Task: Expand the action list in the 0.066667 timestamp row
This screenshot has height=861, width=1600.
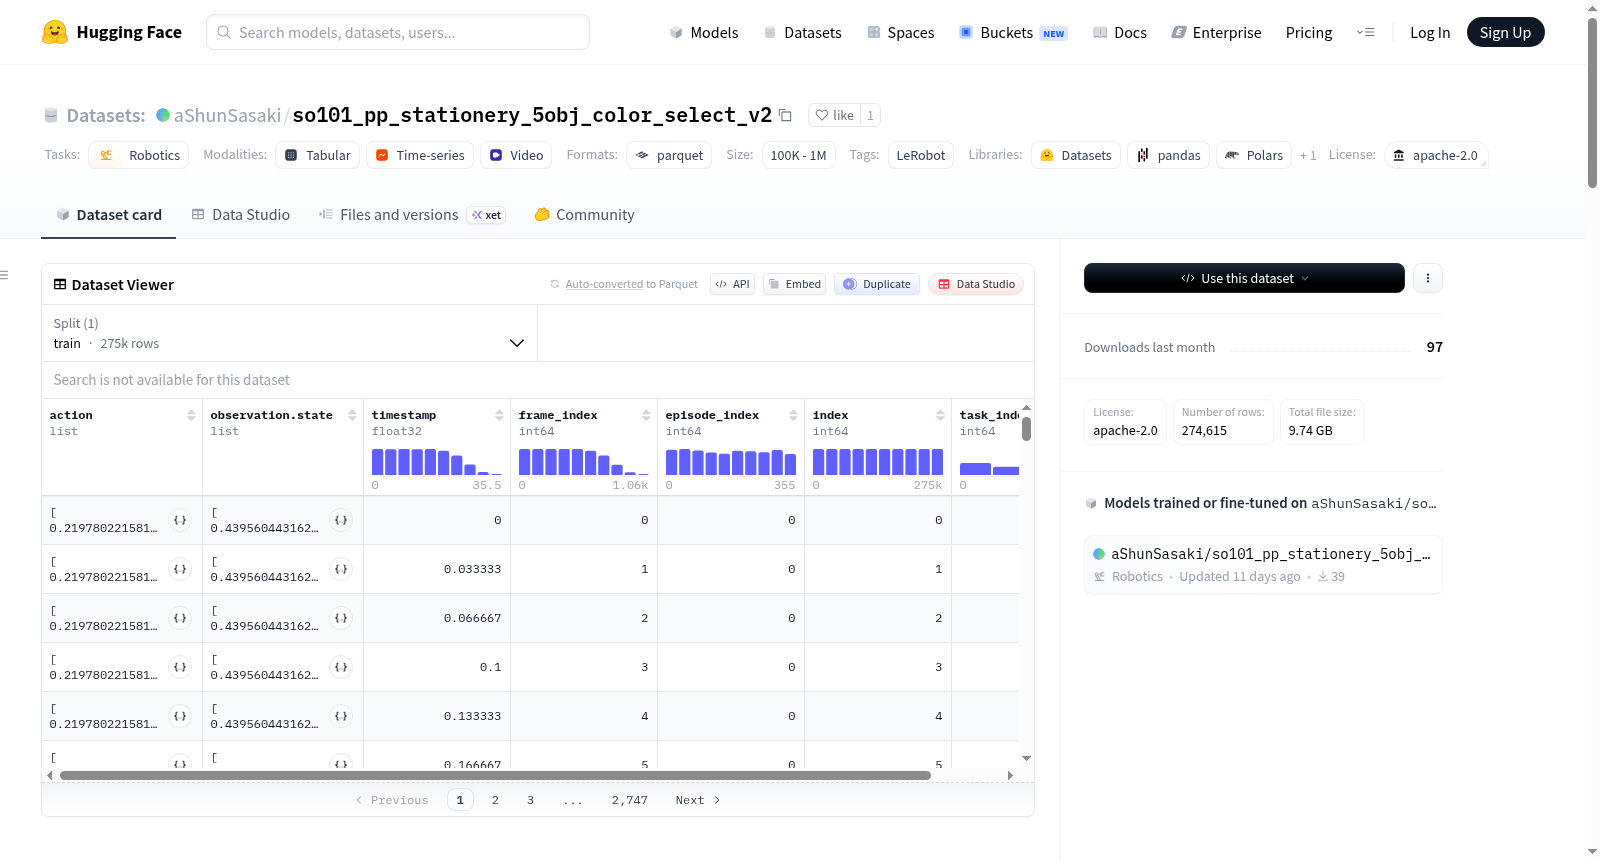Action: click(x=180, y=618)
